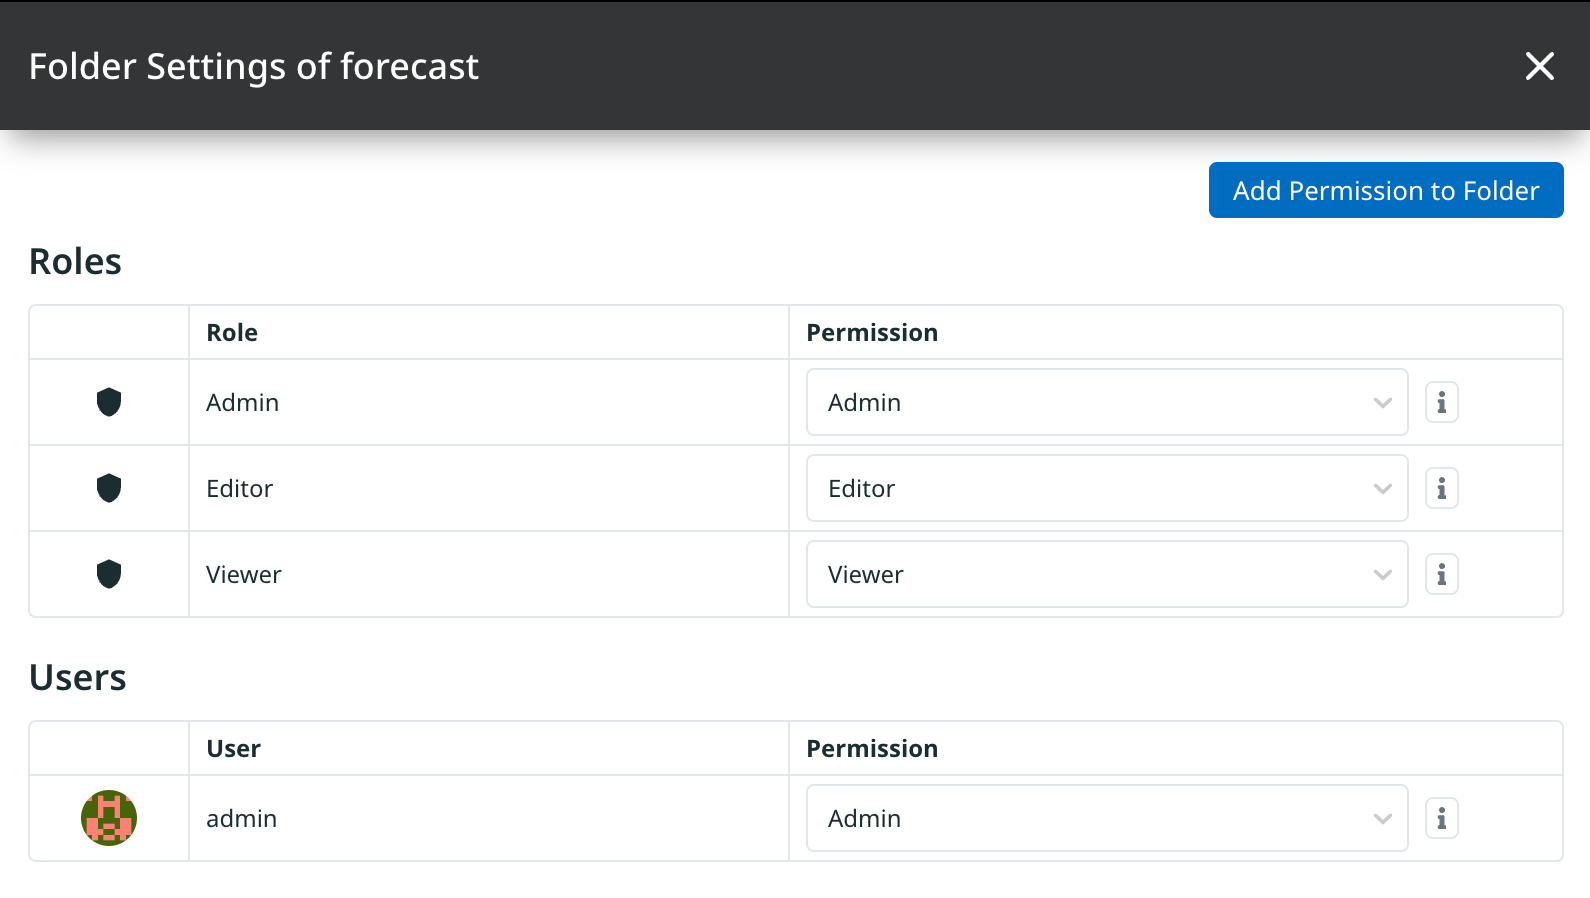Click the info icon for the Admin role

[x=1441, y=402]
